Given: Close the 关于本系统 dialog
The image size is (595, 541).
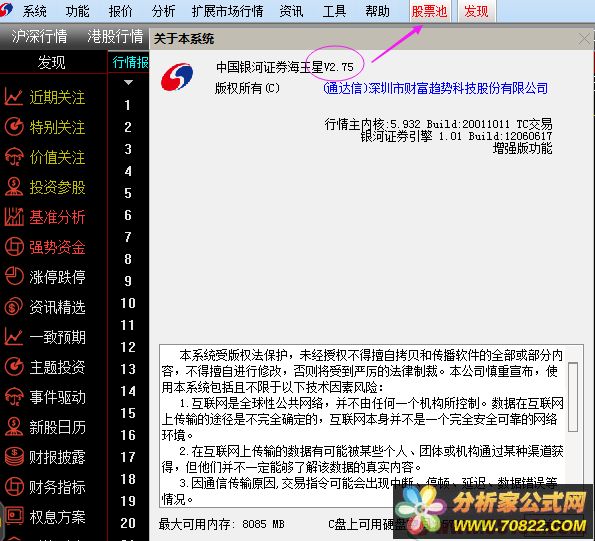Looking at the screenshot, I should pyautogui.click(x=584, y=39).
